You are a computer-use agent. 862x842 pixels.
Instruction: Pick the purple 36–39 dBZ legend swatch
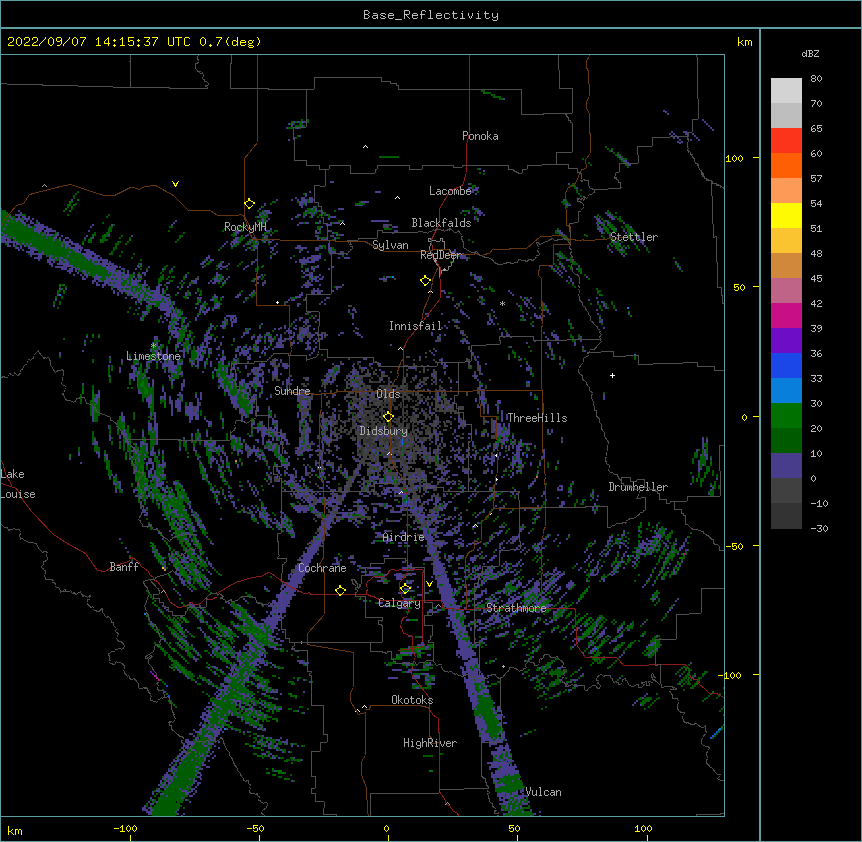pos(786,341)
